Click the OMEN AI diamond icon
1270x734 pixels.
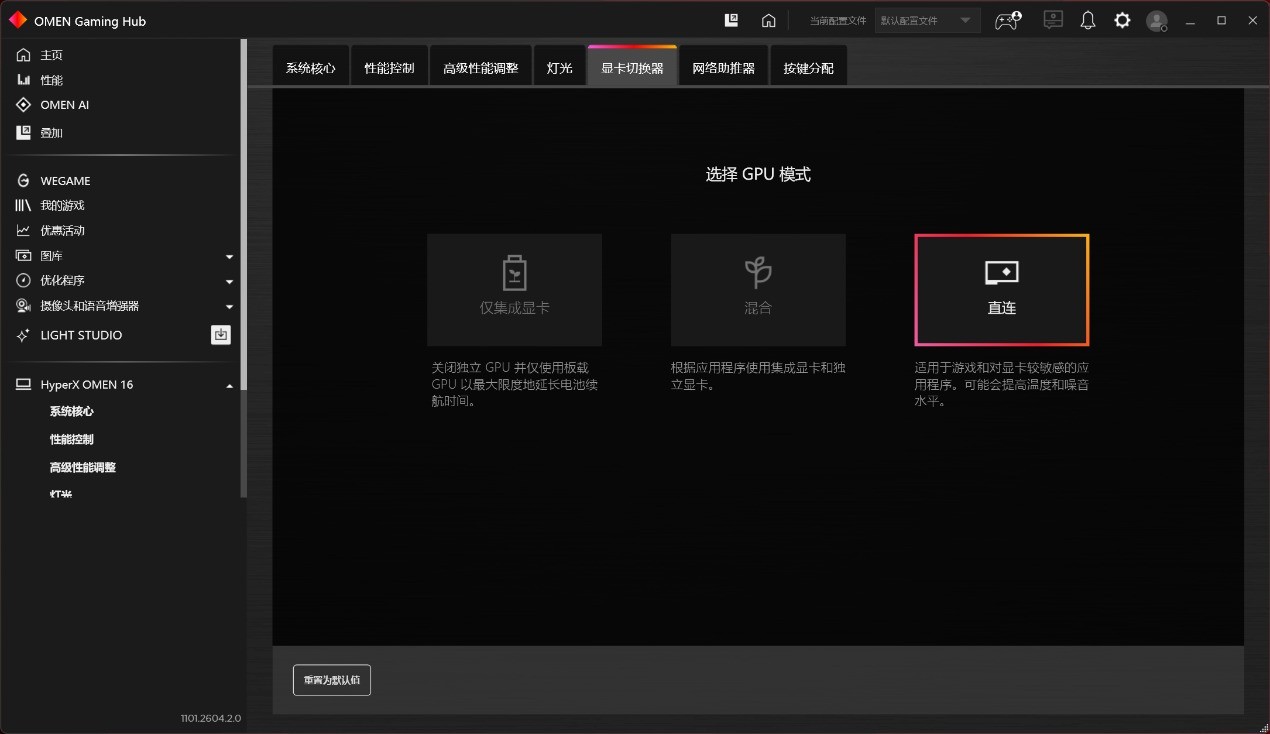point(24,105)
